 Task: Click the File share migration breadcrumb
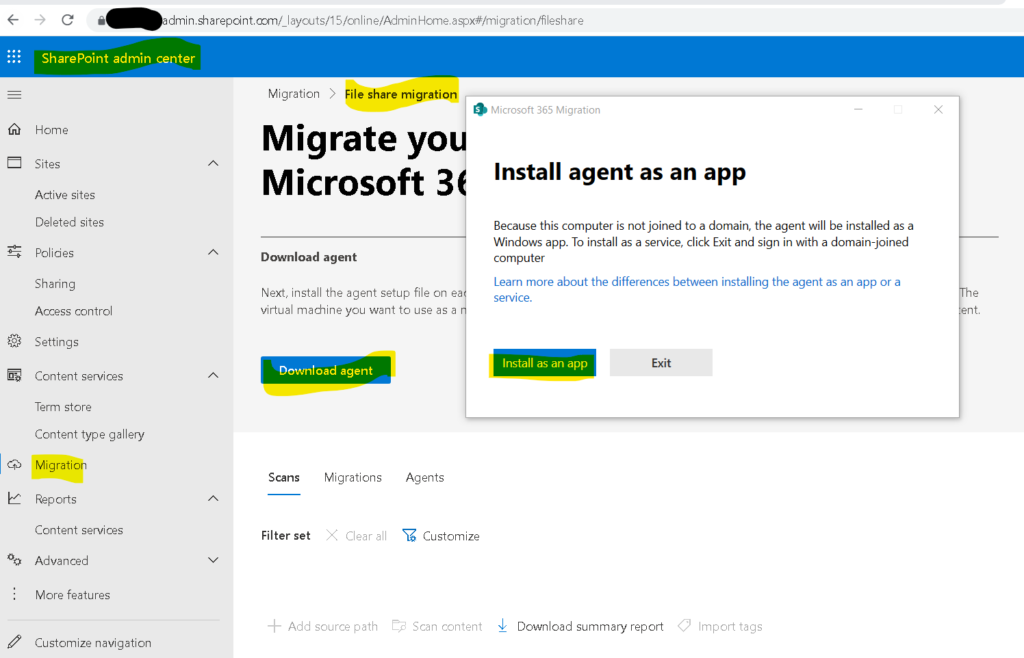(x=401, y=94)
